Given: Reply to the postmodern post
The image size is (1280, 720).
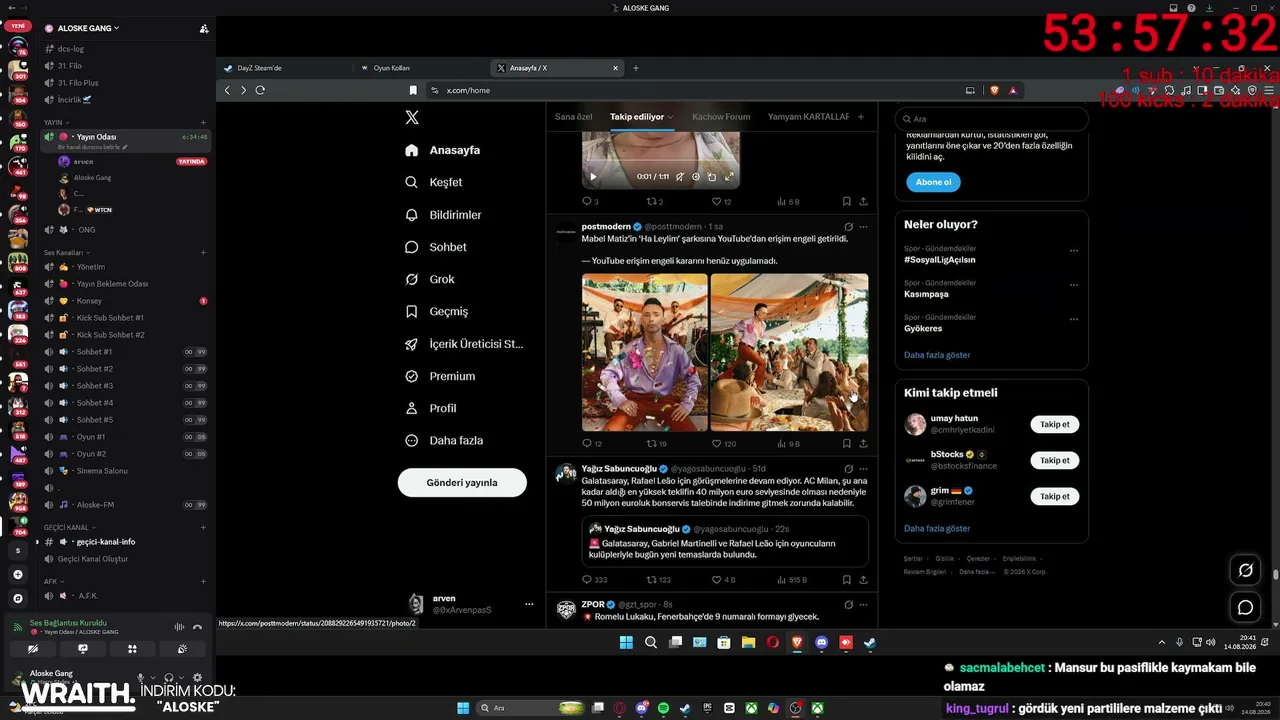Looking at the screenshot, I should pos(587,443).
